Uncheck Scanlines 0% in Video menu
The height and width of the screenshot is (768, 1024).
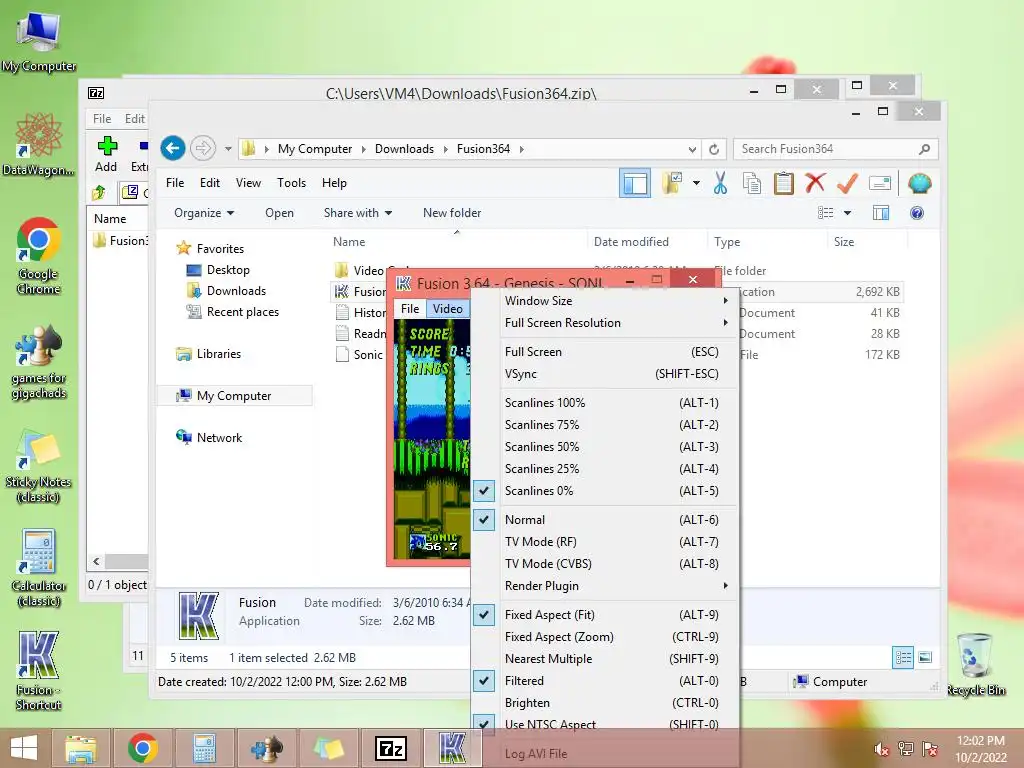click(x=605, y=491)
